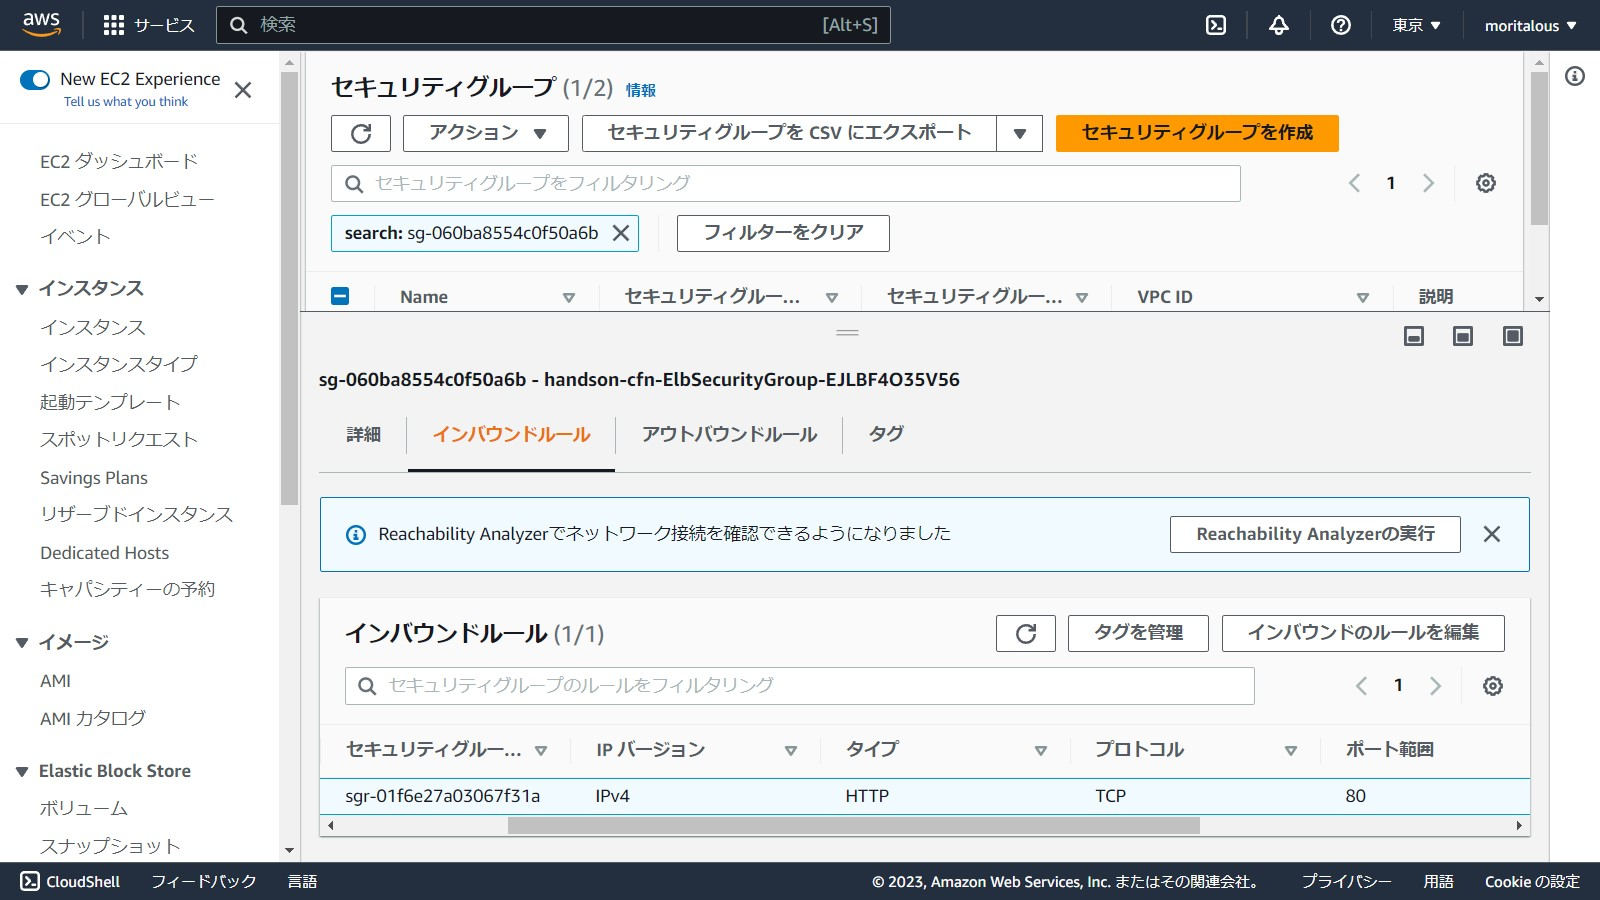Export security groups to CSV
Image resolution: width=1600 pixels, height=900 pixels.
pos(789,133)
